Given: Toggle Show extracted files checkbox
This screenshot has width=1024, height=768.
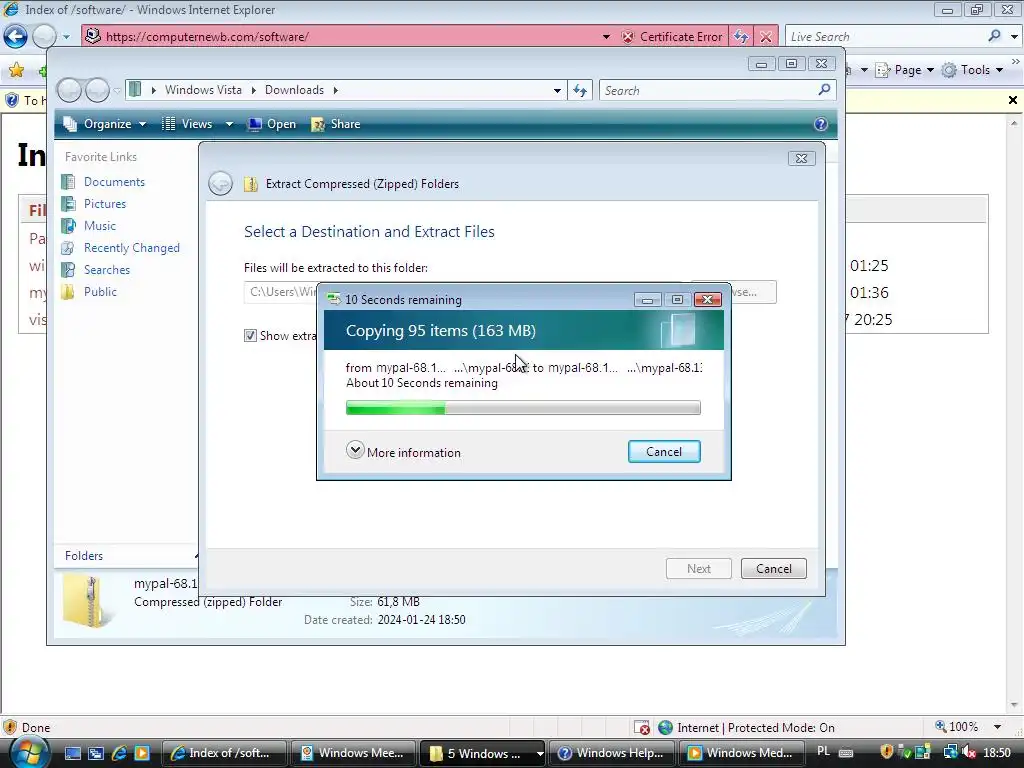Looking at the screenshot, I should (250, 336).
